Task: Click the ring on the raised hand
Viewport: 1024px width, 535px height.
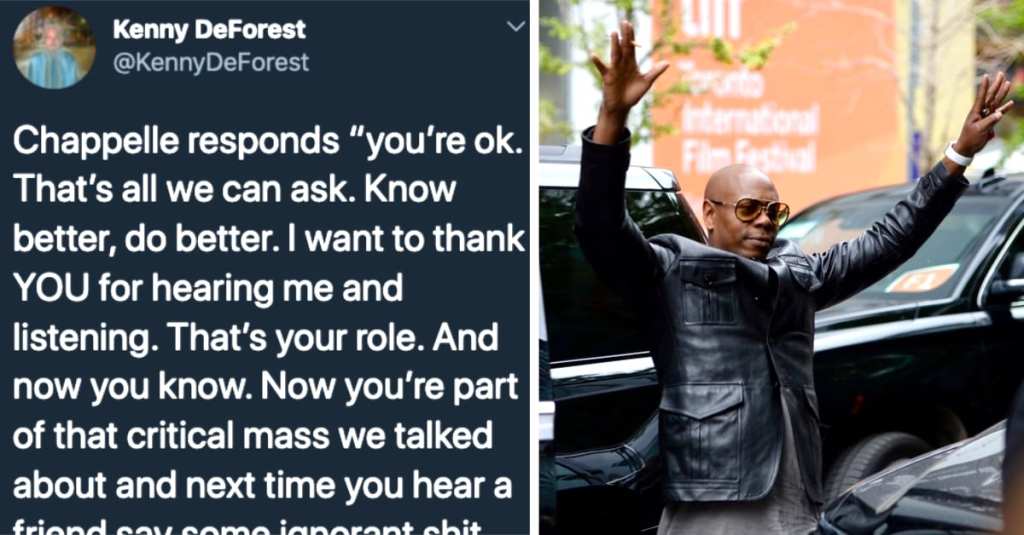Action: [x=985, y=112]
